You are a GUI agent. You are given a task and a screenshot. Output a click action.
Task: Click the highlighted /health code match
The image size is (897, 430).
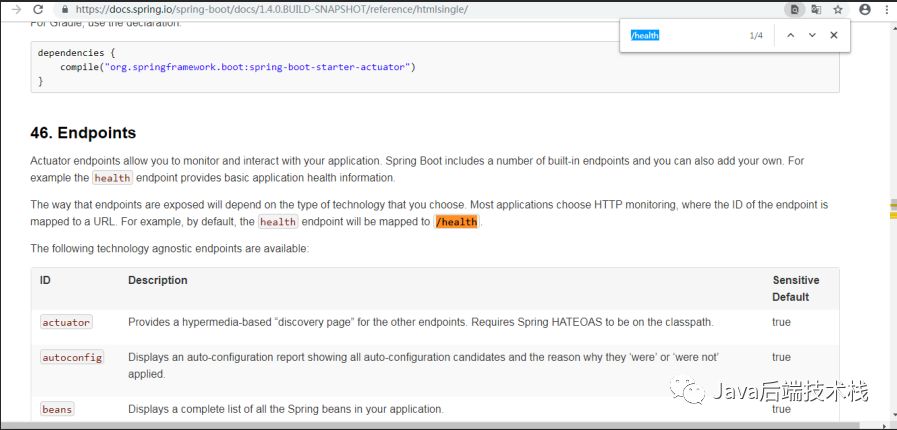457,222
